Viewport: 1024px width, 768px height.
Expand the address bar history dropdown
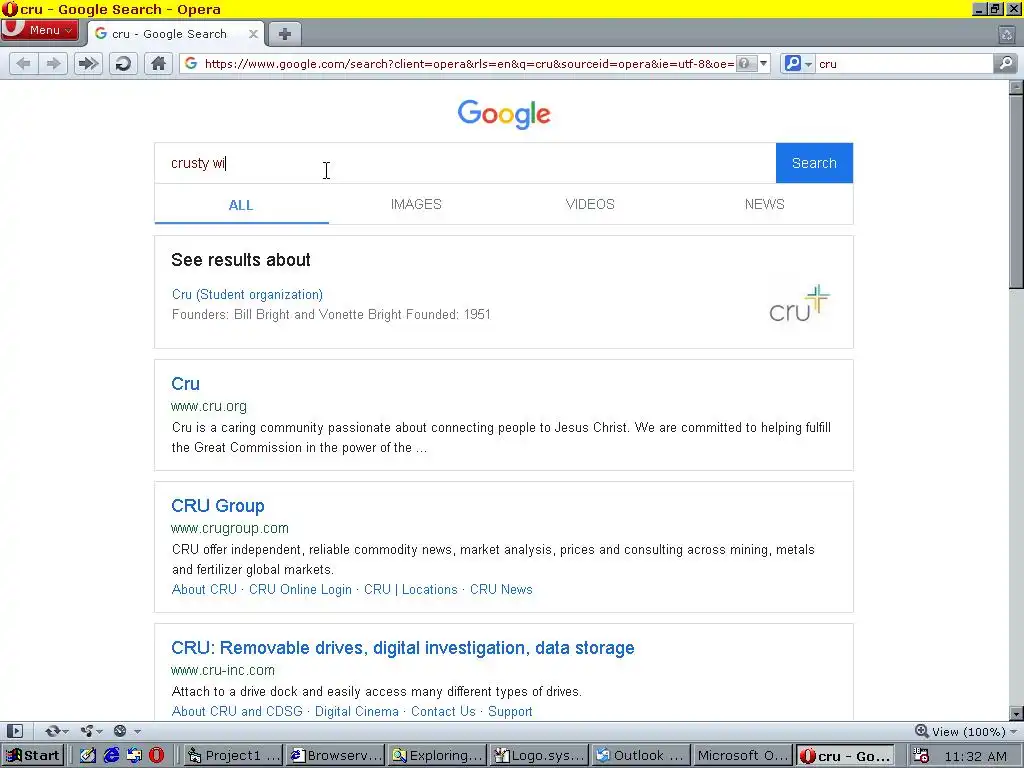point(763,63)
